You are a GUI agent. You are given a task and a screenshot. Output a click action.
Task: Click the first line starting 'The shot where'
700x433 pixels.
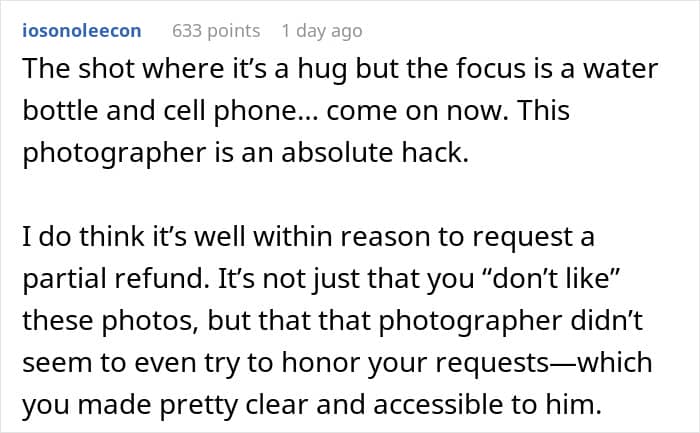click(340, 69)
